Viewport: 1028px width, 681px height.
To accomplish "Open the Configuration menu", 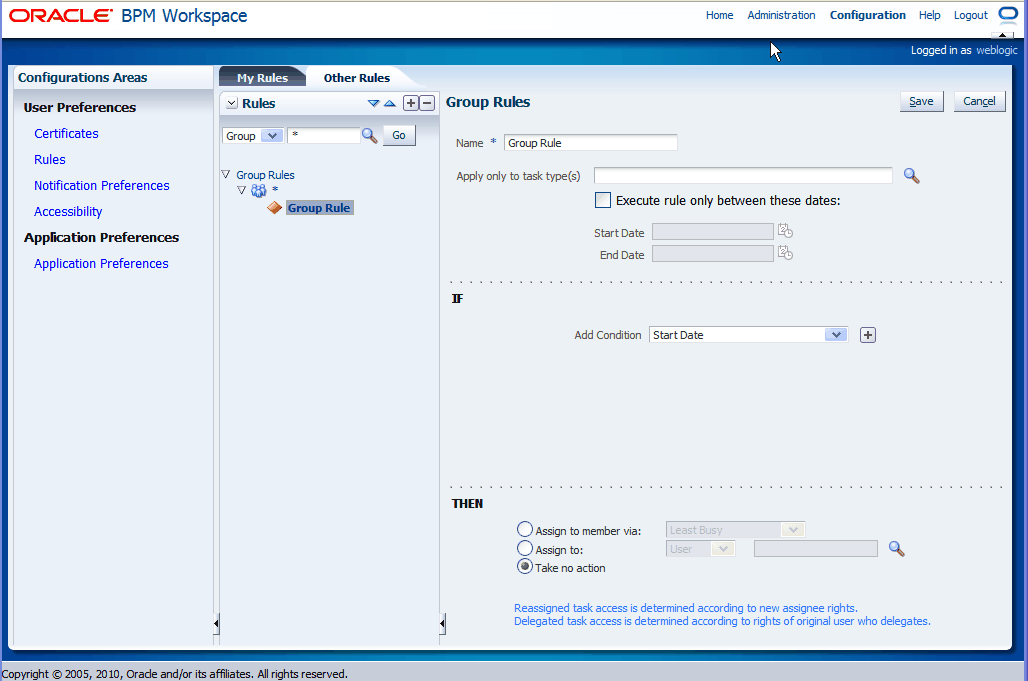I will tap(867, 15).
